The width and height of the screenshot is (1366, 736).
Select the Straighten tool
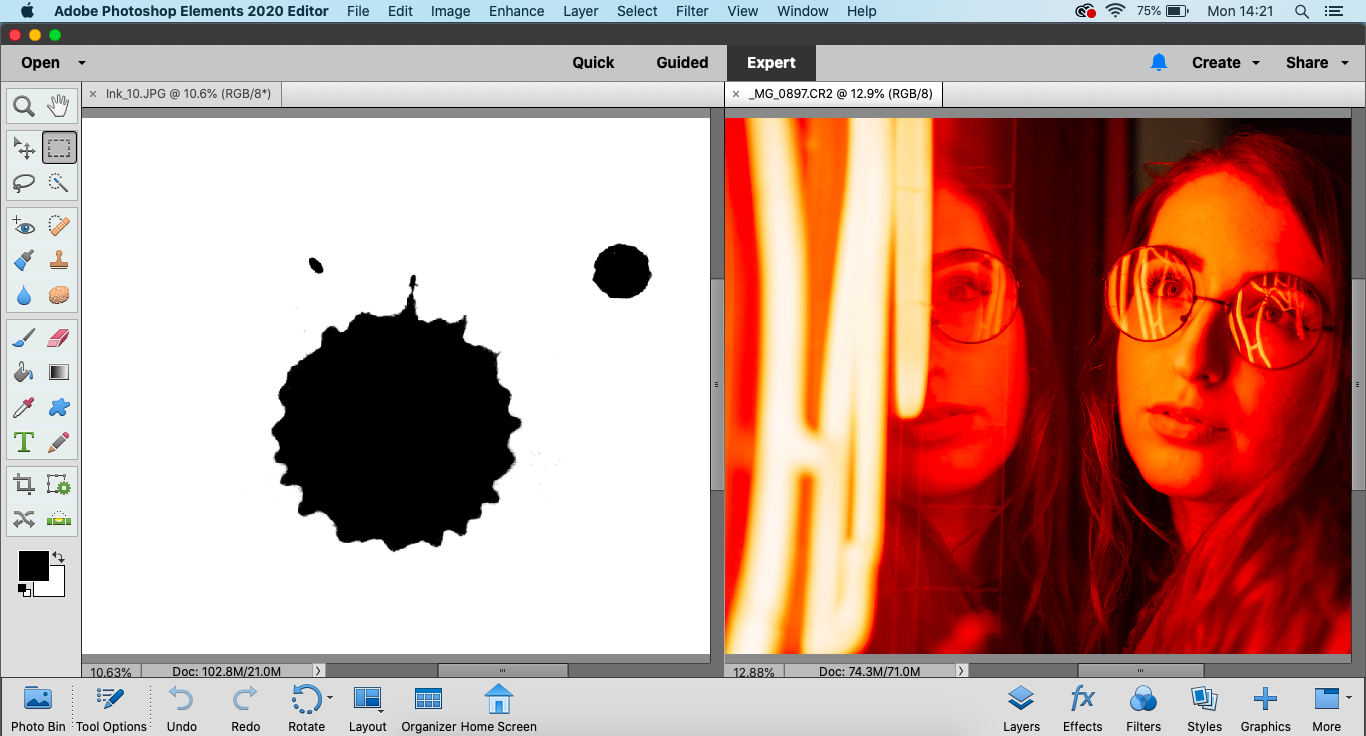click(59, 520)
